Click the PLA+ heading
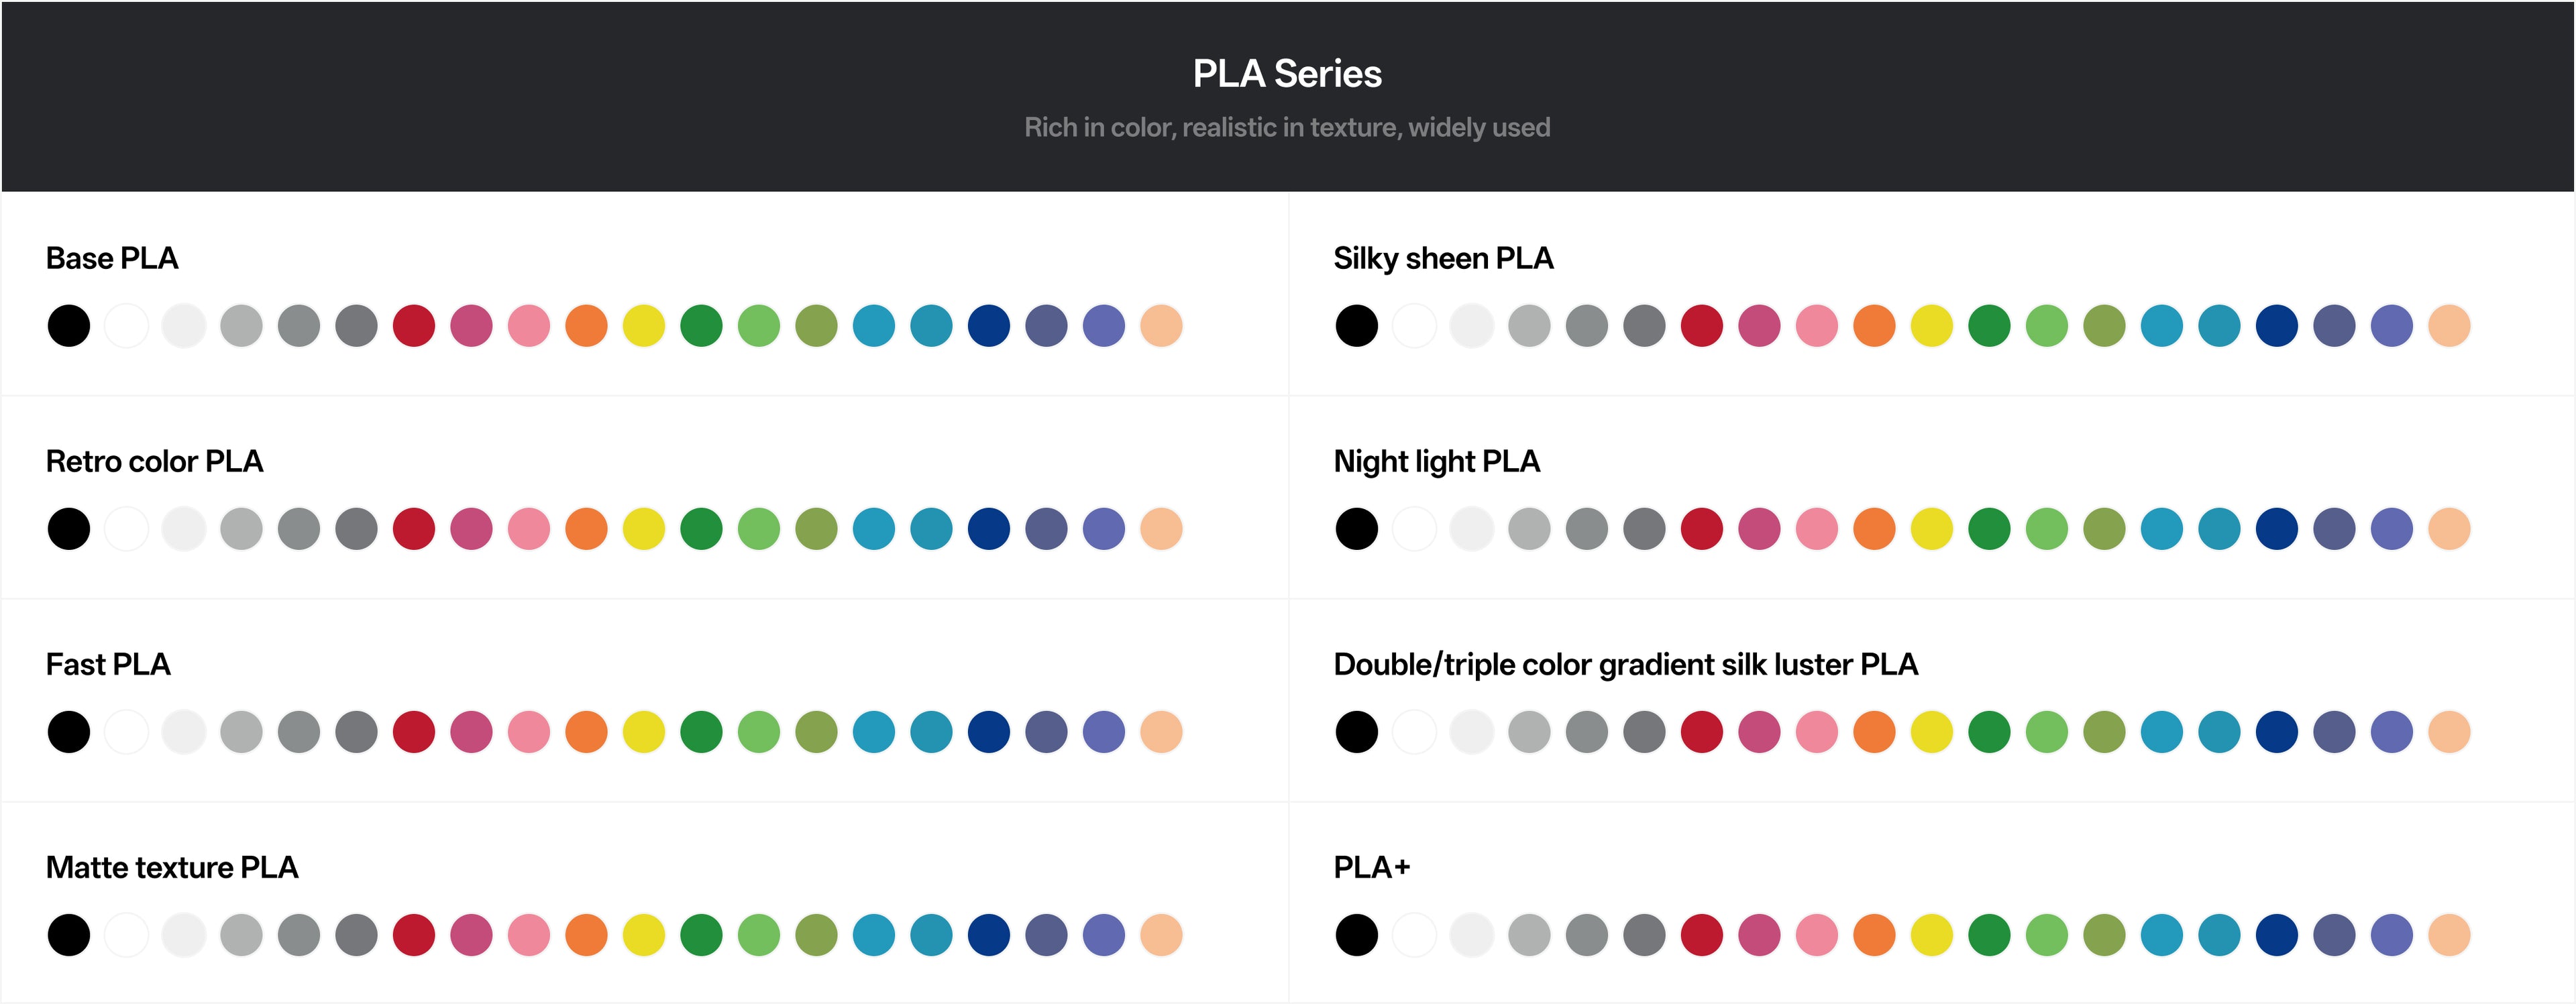Screen dimensions: 2576x1004 tap(1372, 867)
